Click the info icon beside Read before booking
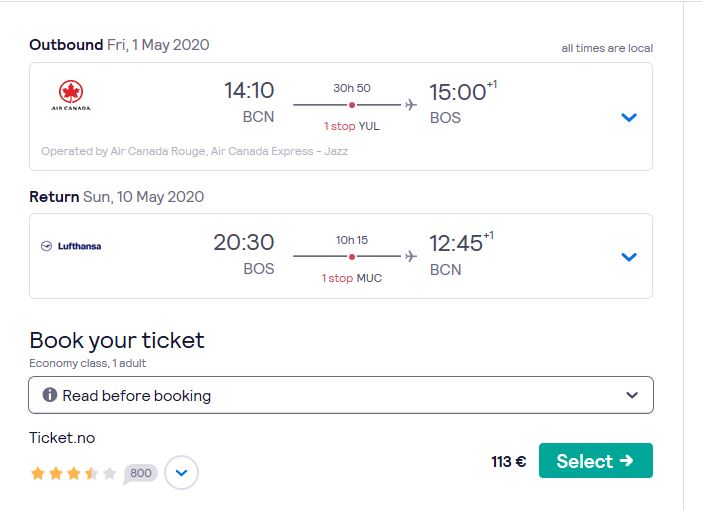This screenshot has height=510, width=702. pyautogui.click(x=50, y=395)
